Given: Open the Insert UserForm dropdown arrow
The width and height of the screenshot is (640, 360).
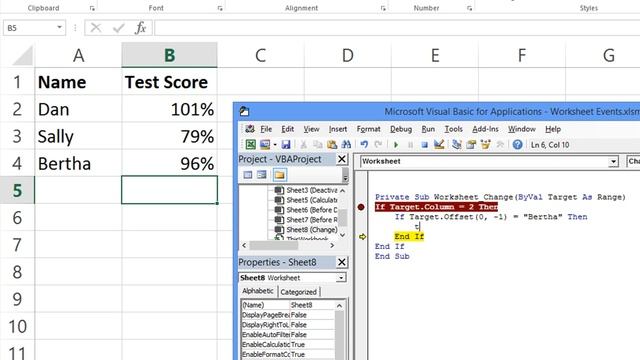Looking at the screenshot, I should [275, 145].
